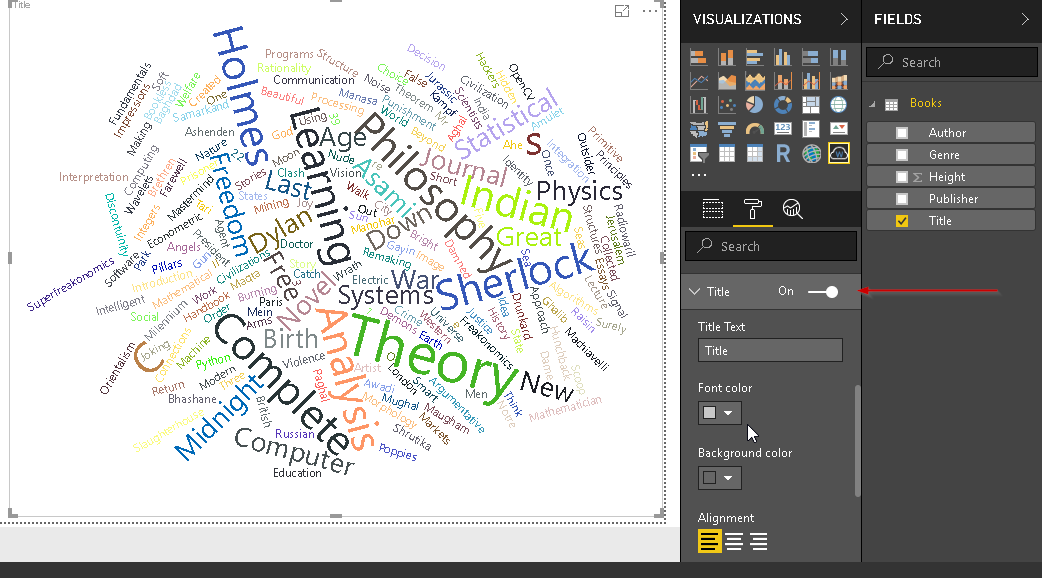
Task: Switch to the Analytics magnifier tab
Action: point(792,209)
